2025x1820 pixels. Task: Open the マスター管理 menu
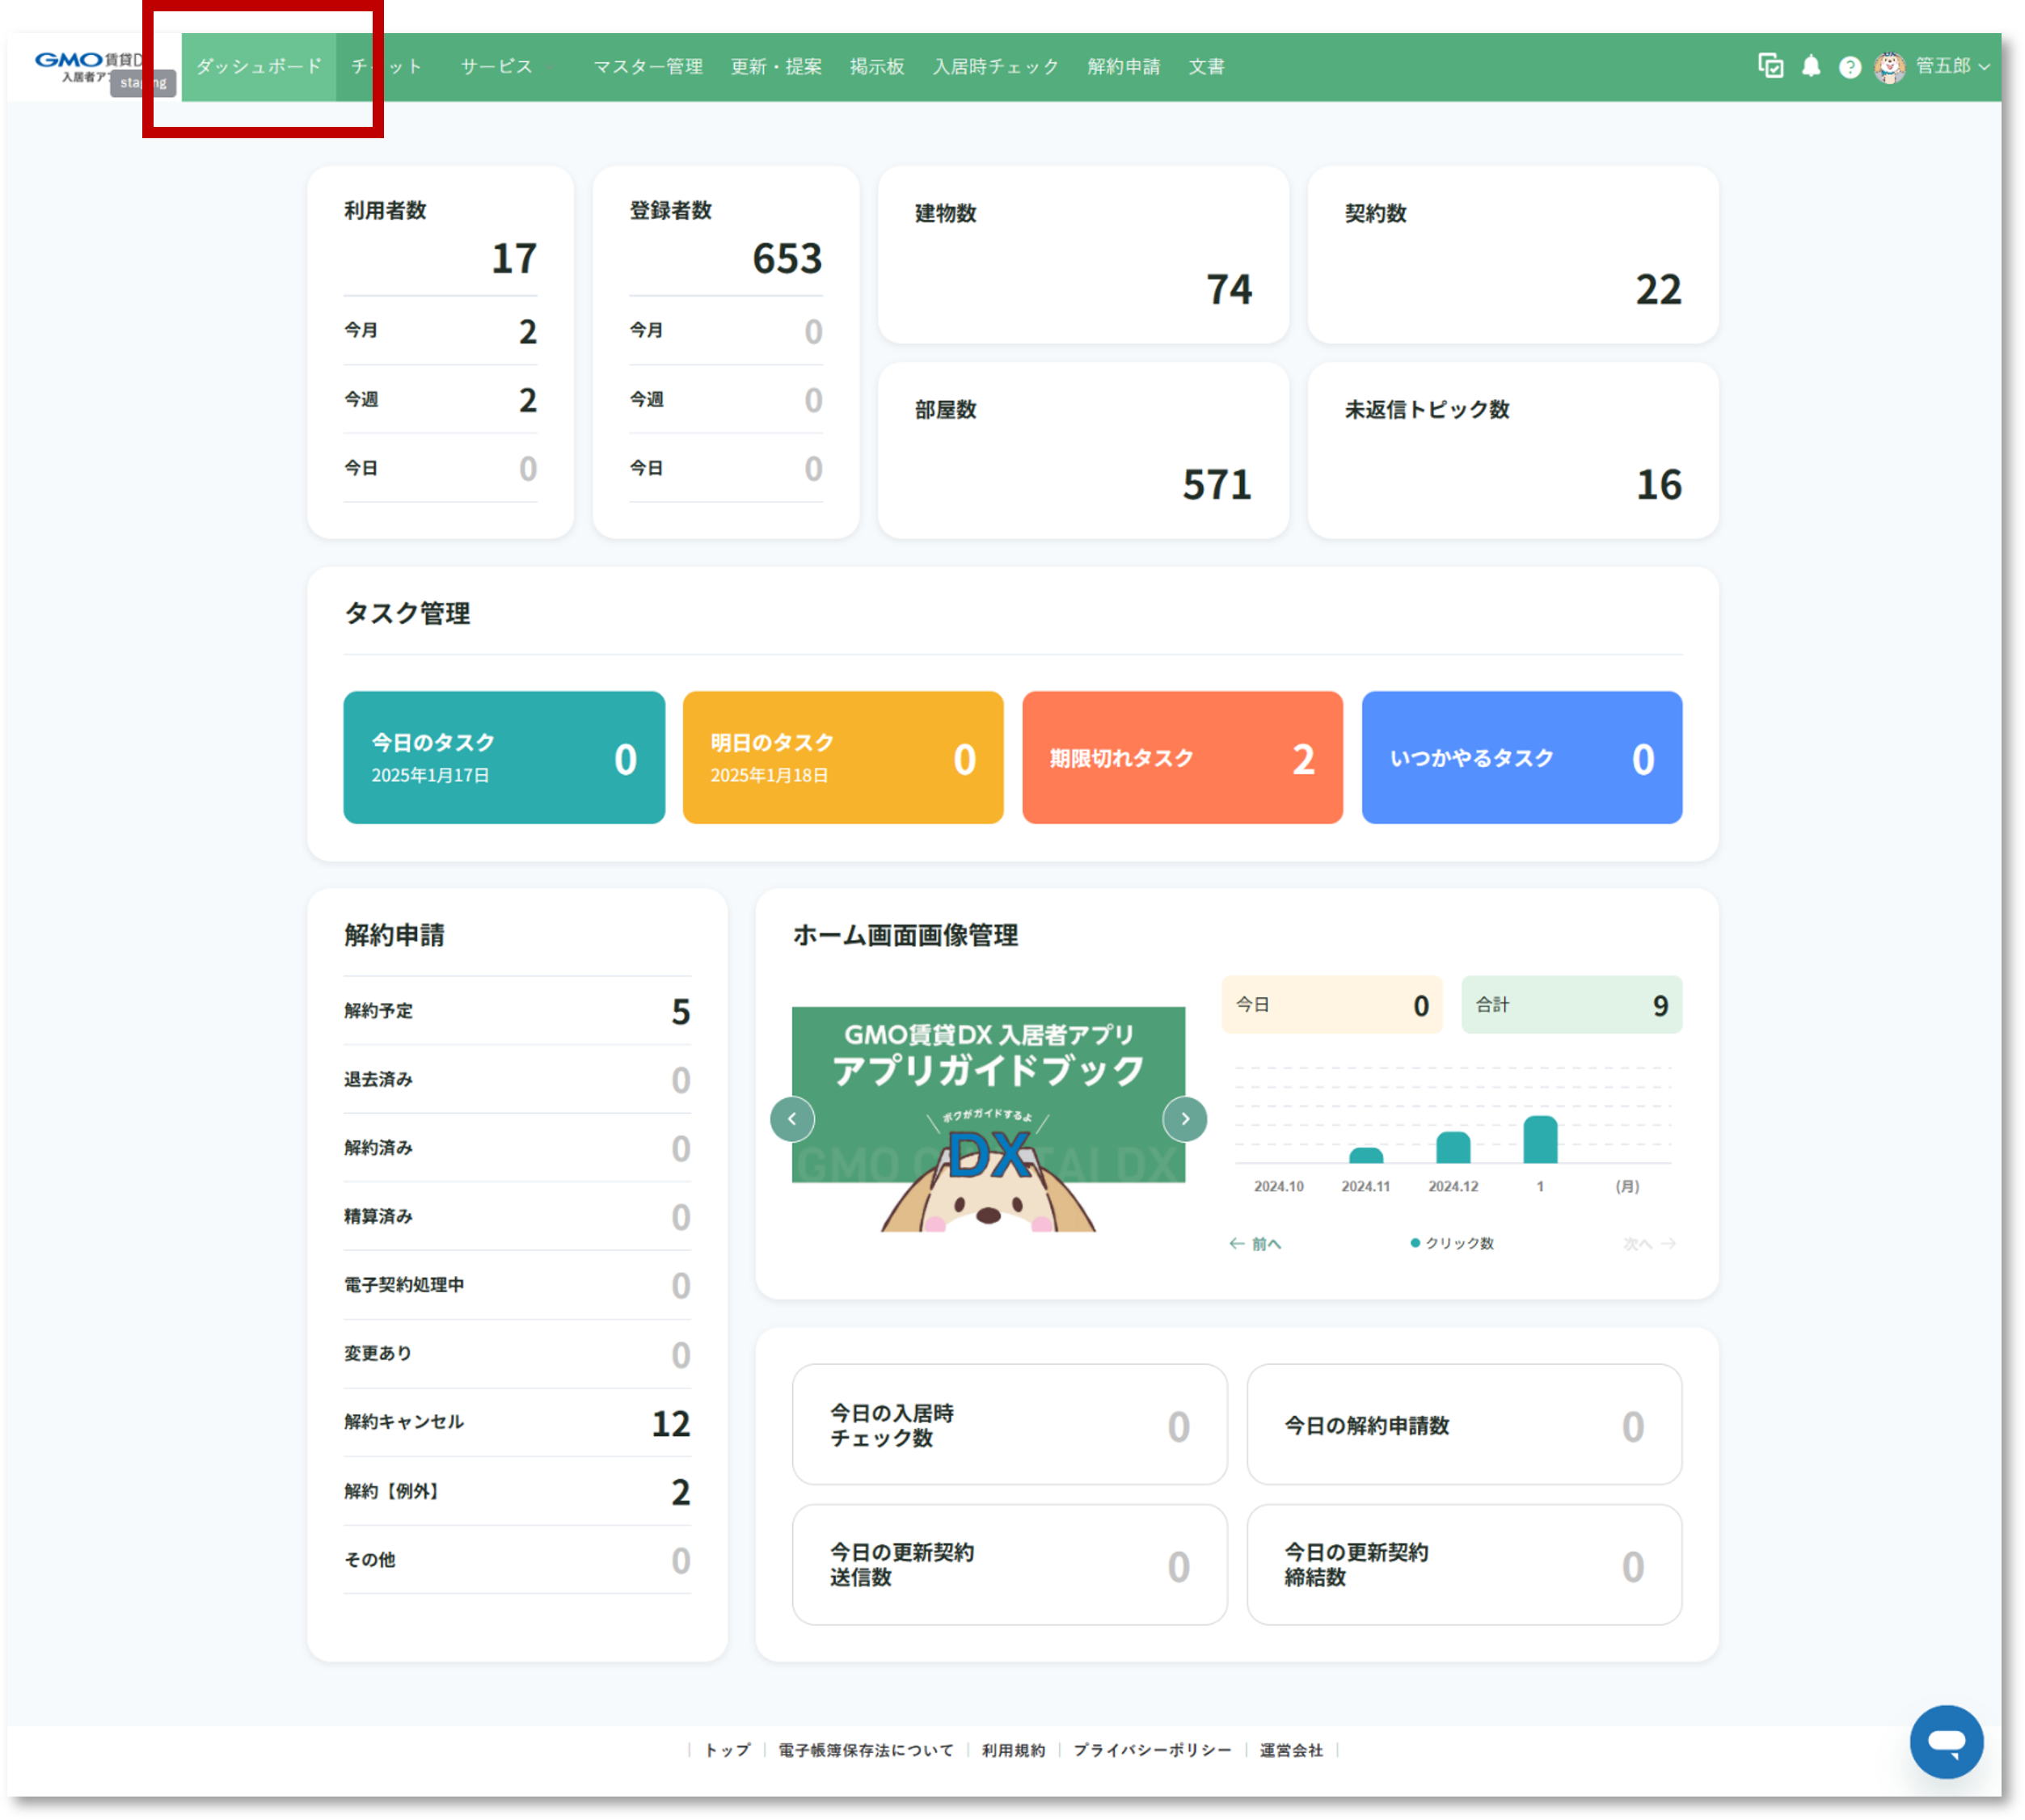[x=648, y=66]
